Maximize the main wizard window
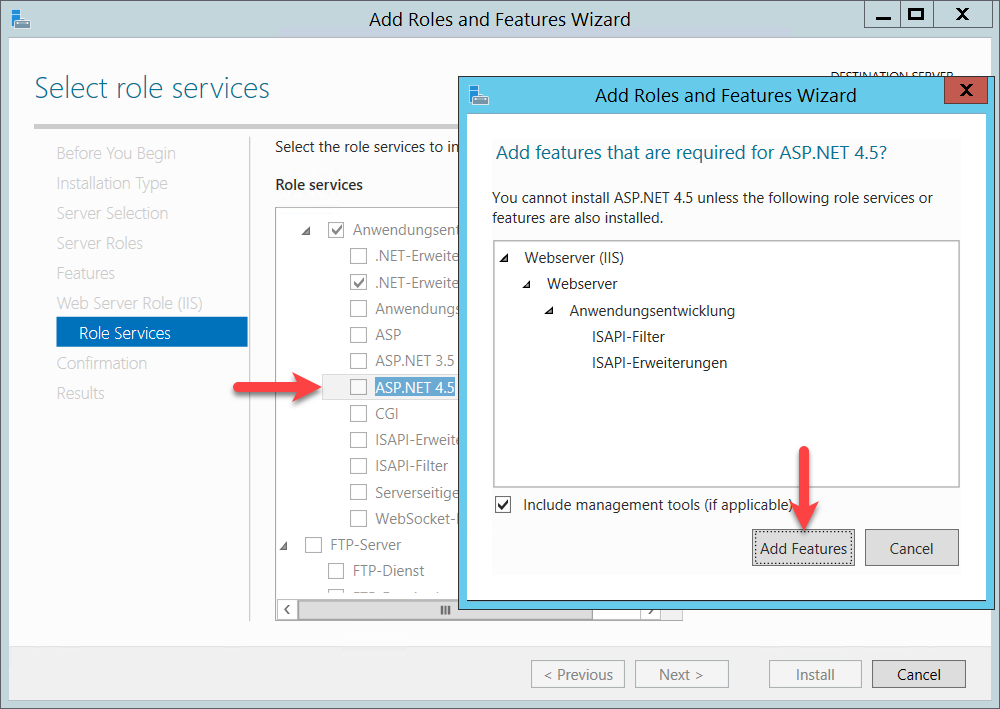 (913, 15)
